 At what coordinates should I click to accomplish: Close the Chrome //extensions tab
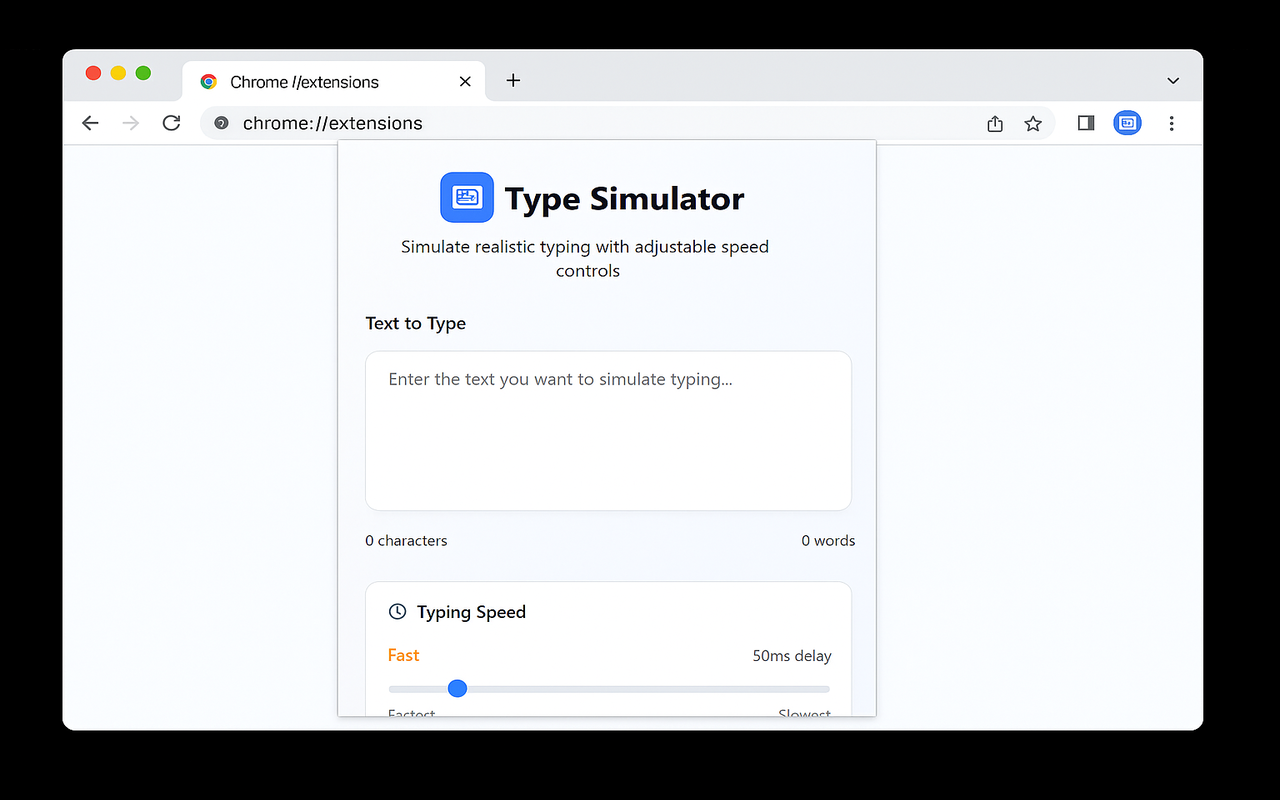[464, 81]
